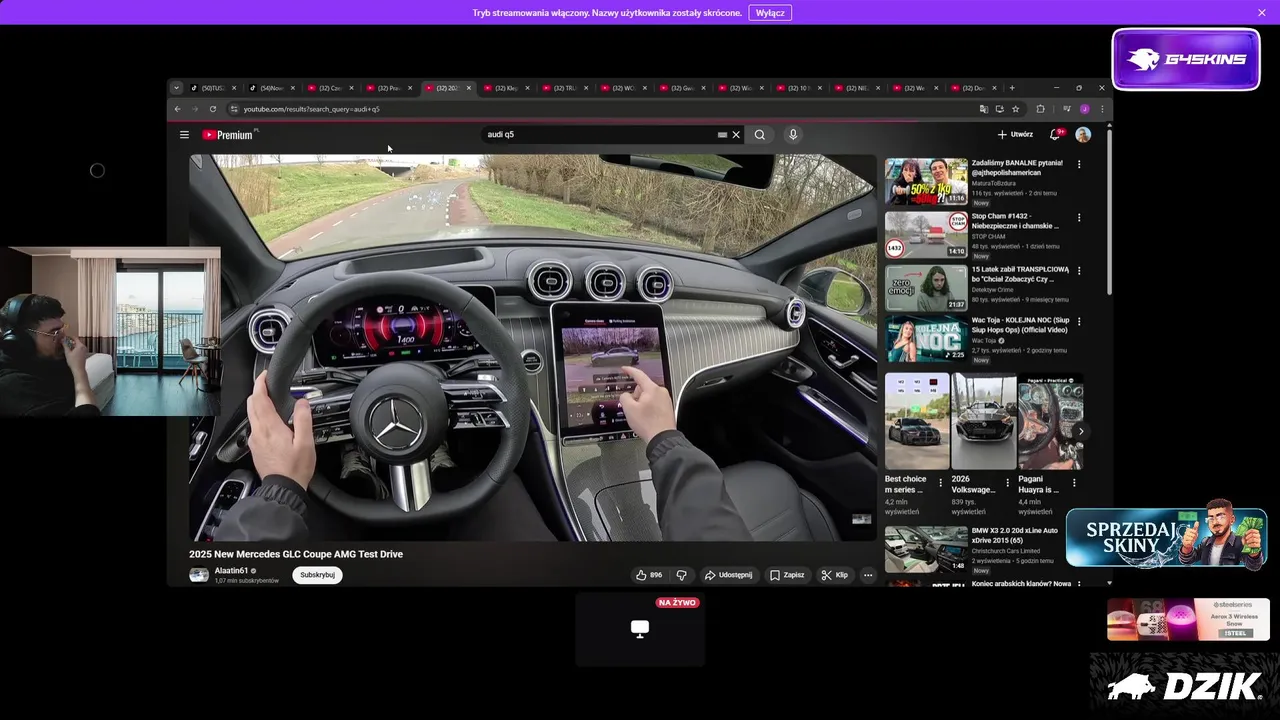Open the Alaatin61 channel name link
The width and height of the screenshot is (1280, 720).
click(232, 571)
